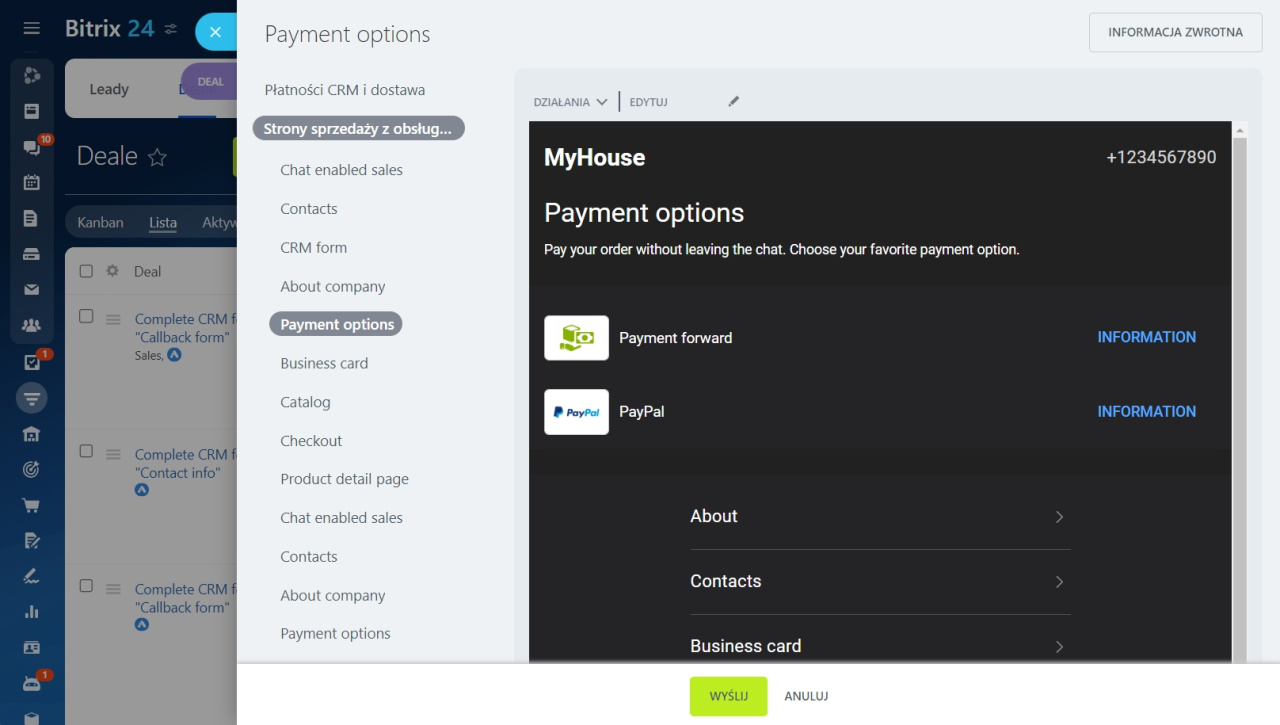Open the documents icon in the sidebar
This screenshot has width=1280, height=725.
[32, 218]
